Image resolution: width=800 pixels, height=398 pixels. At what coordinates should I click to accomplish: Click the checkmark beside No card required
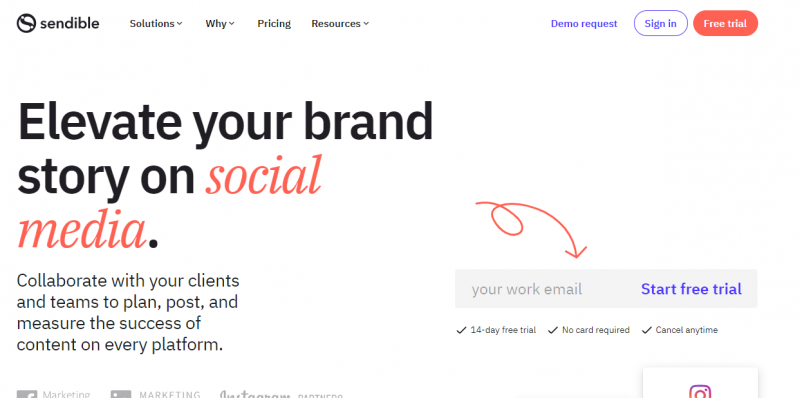point(553,330)
